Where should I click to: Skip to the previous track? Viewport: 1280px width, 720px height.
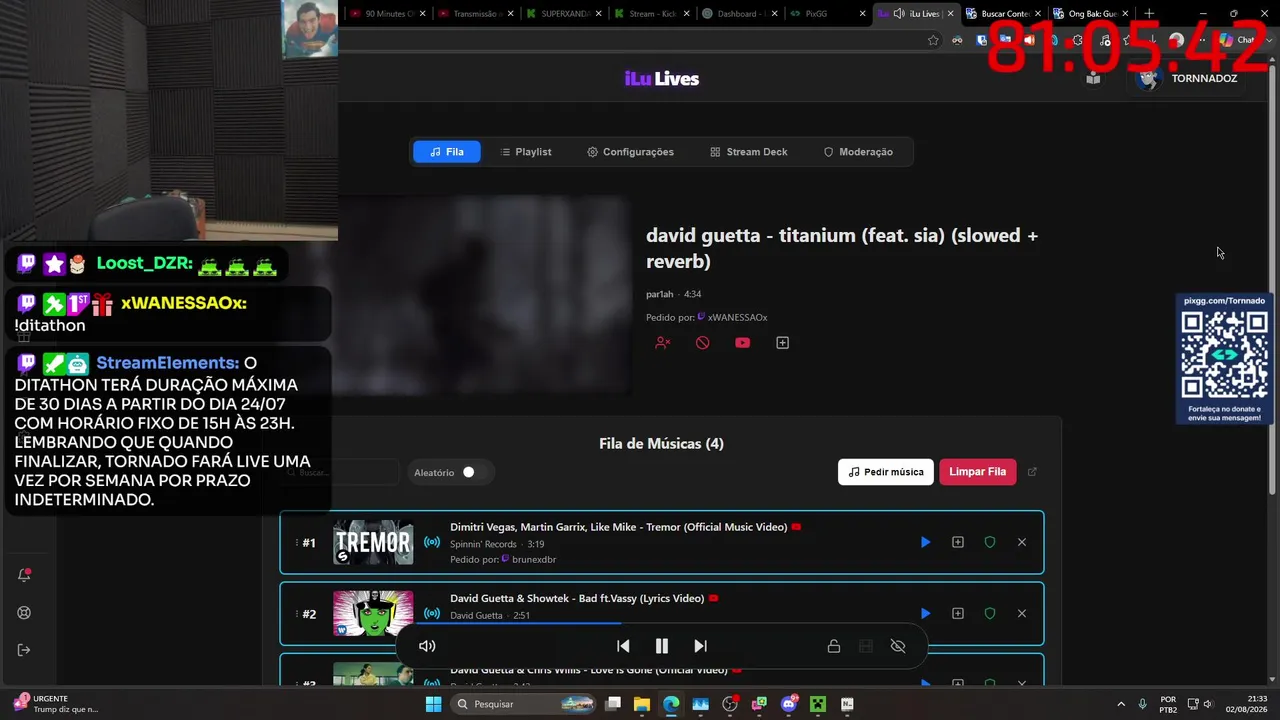pyautogui.click(x=623, y=646)
